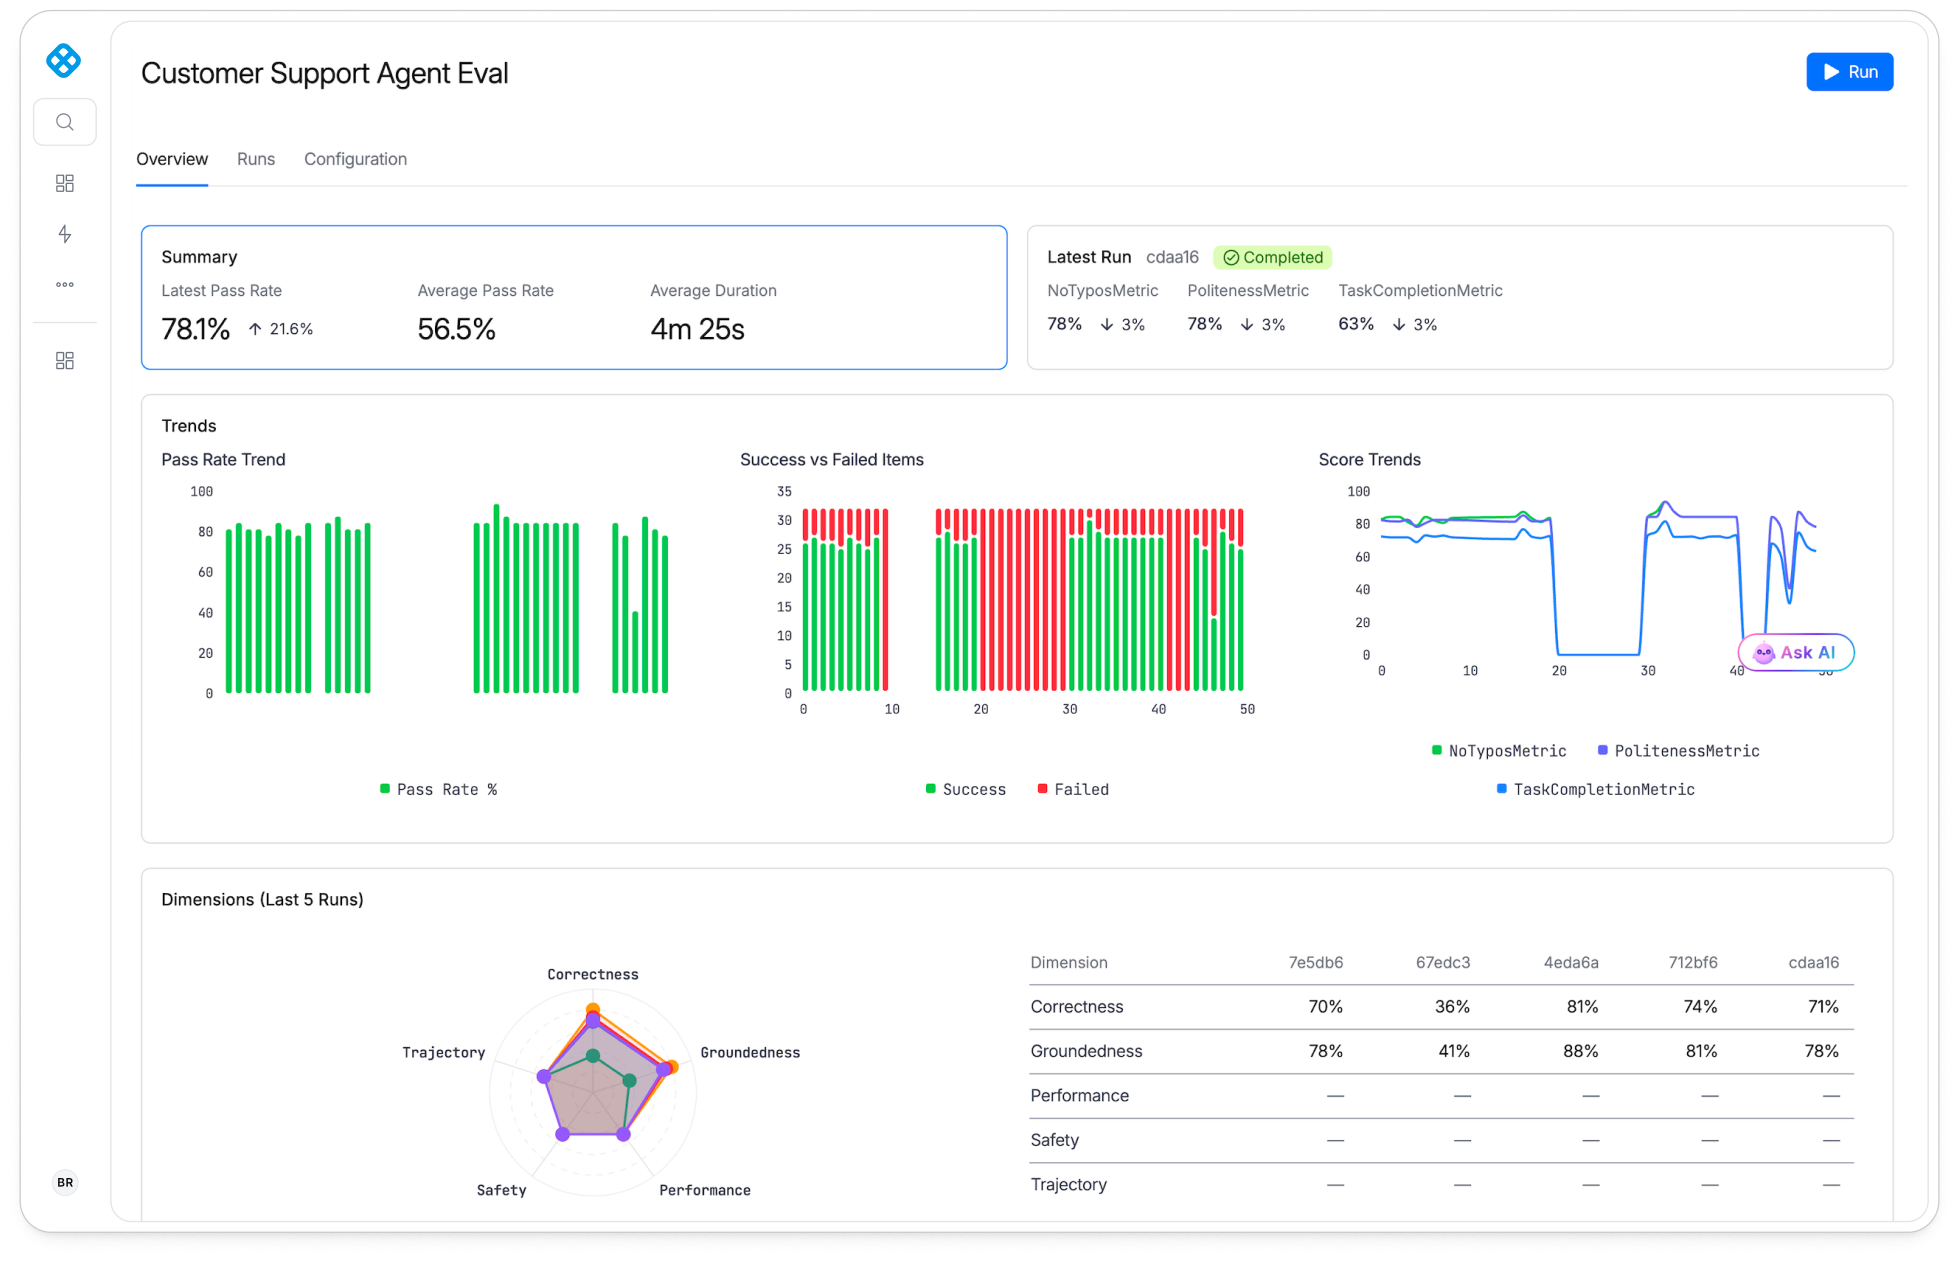Click the 7e5db6 column header
Viewport: 1960px width, 1263px height.
[x=1315, y=963]
